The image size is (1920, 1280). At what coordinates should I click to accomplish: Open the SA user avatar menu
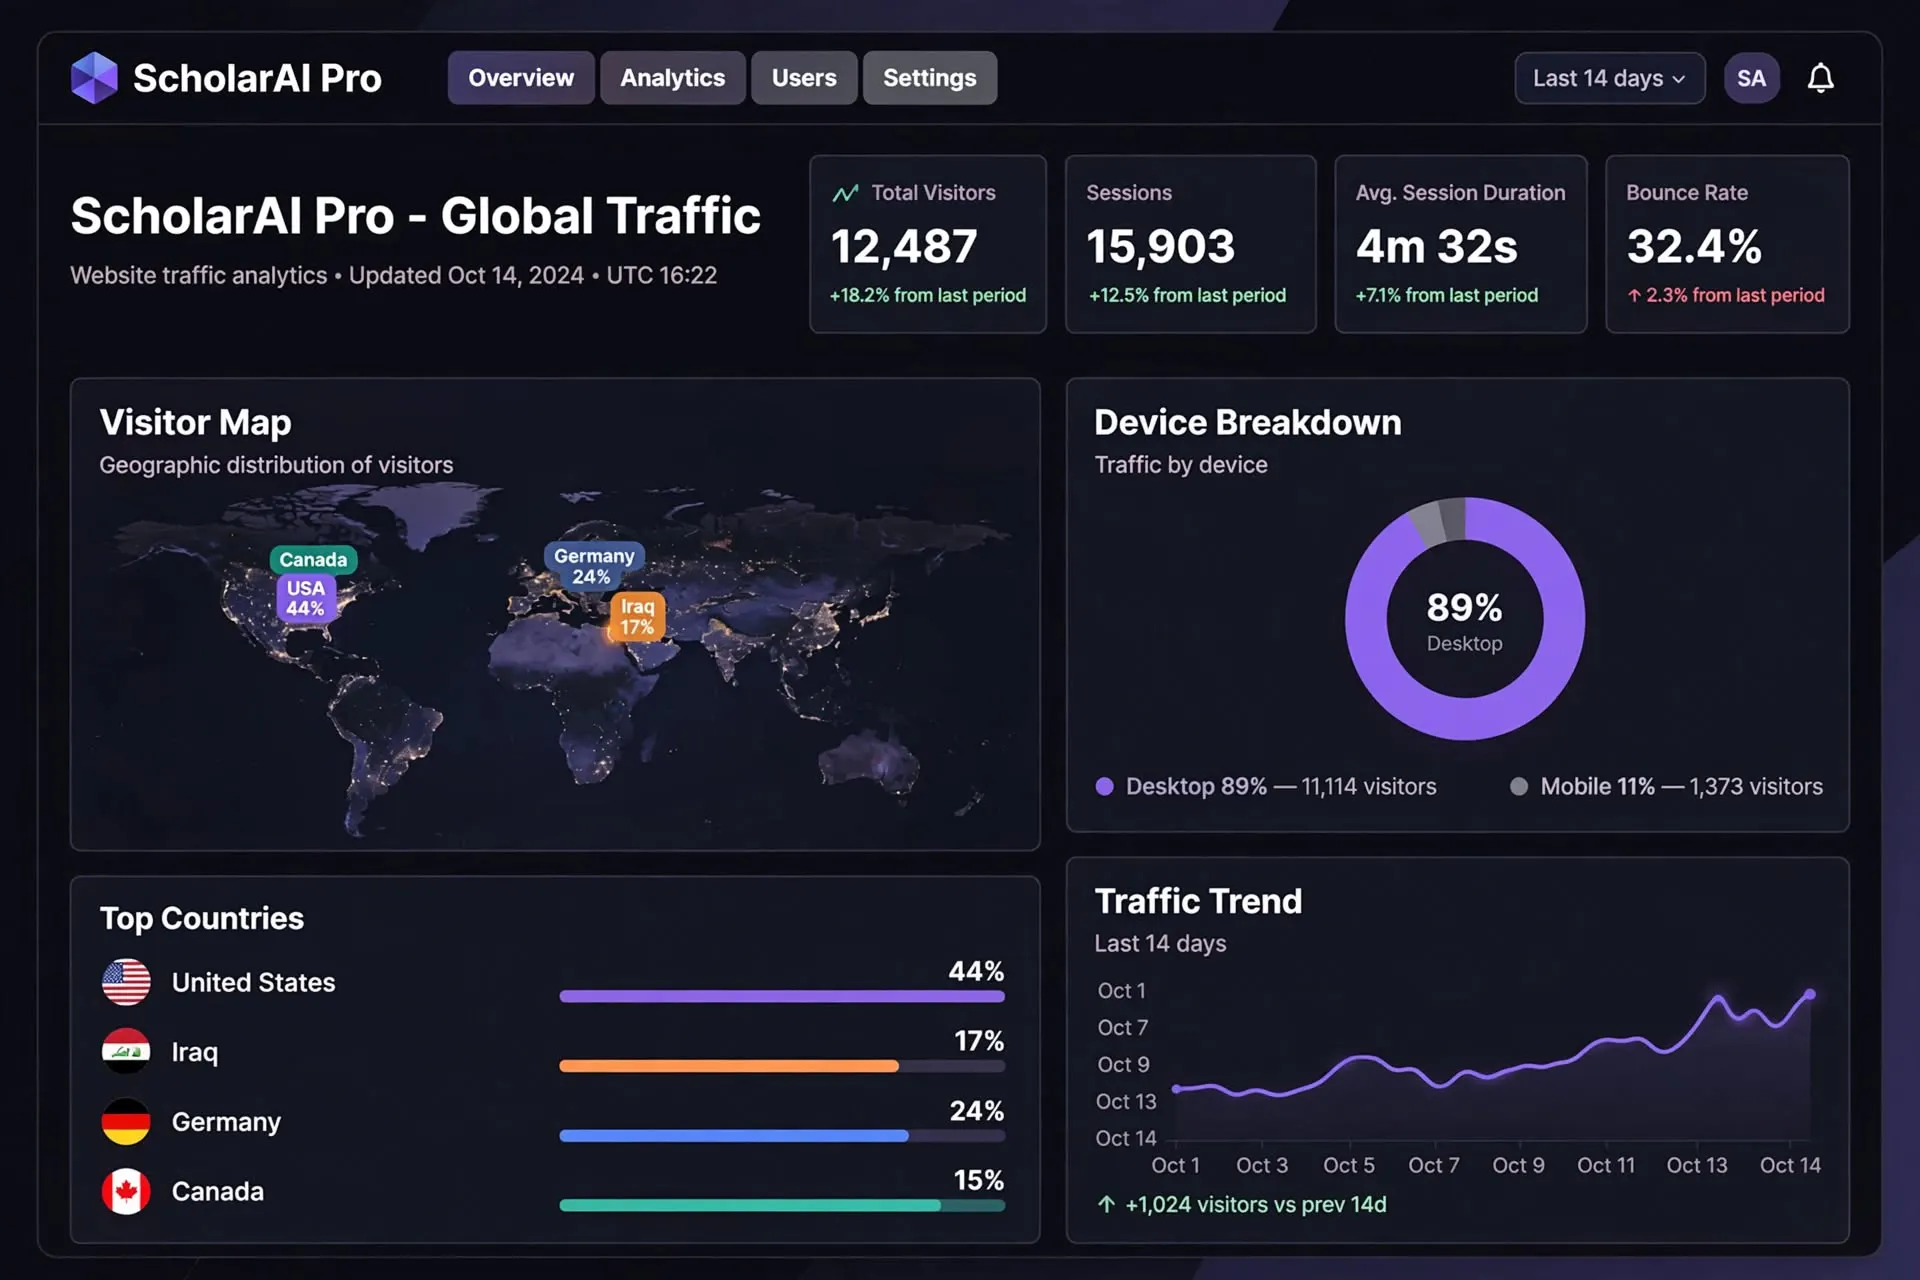1751,78
